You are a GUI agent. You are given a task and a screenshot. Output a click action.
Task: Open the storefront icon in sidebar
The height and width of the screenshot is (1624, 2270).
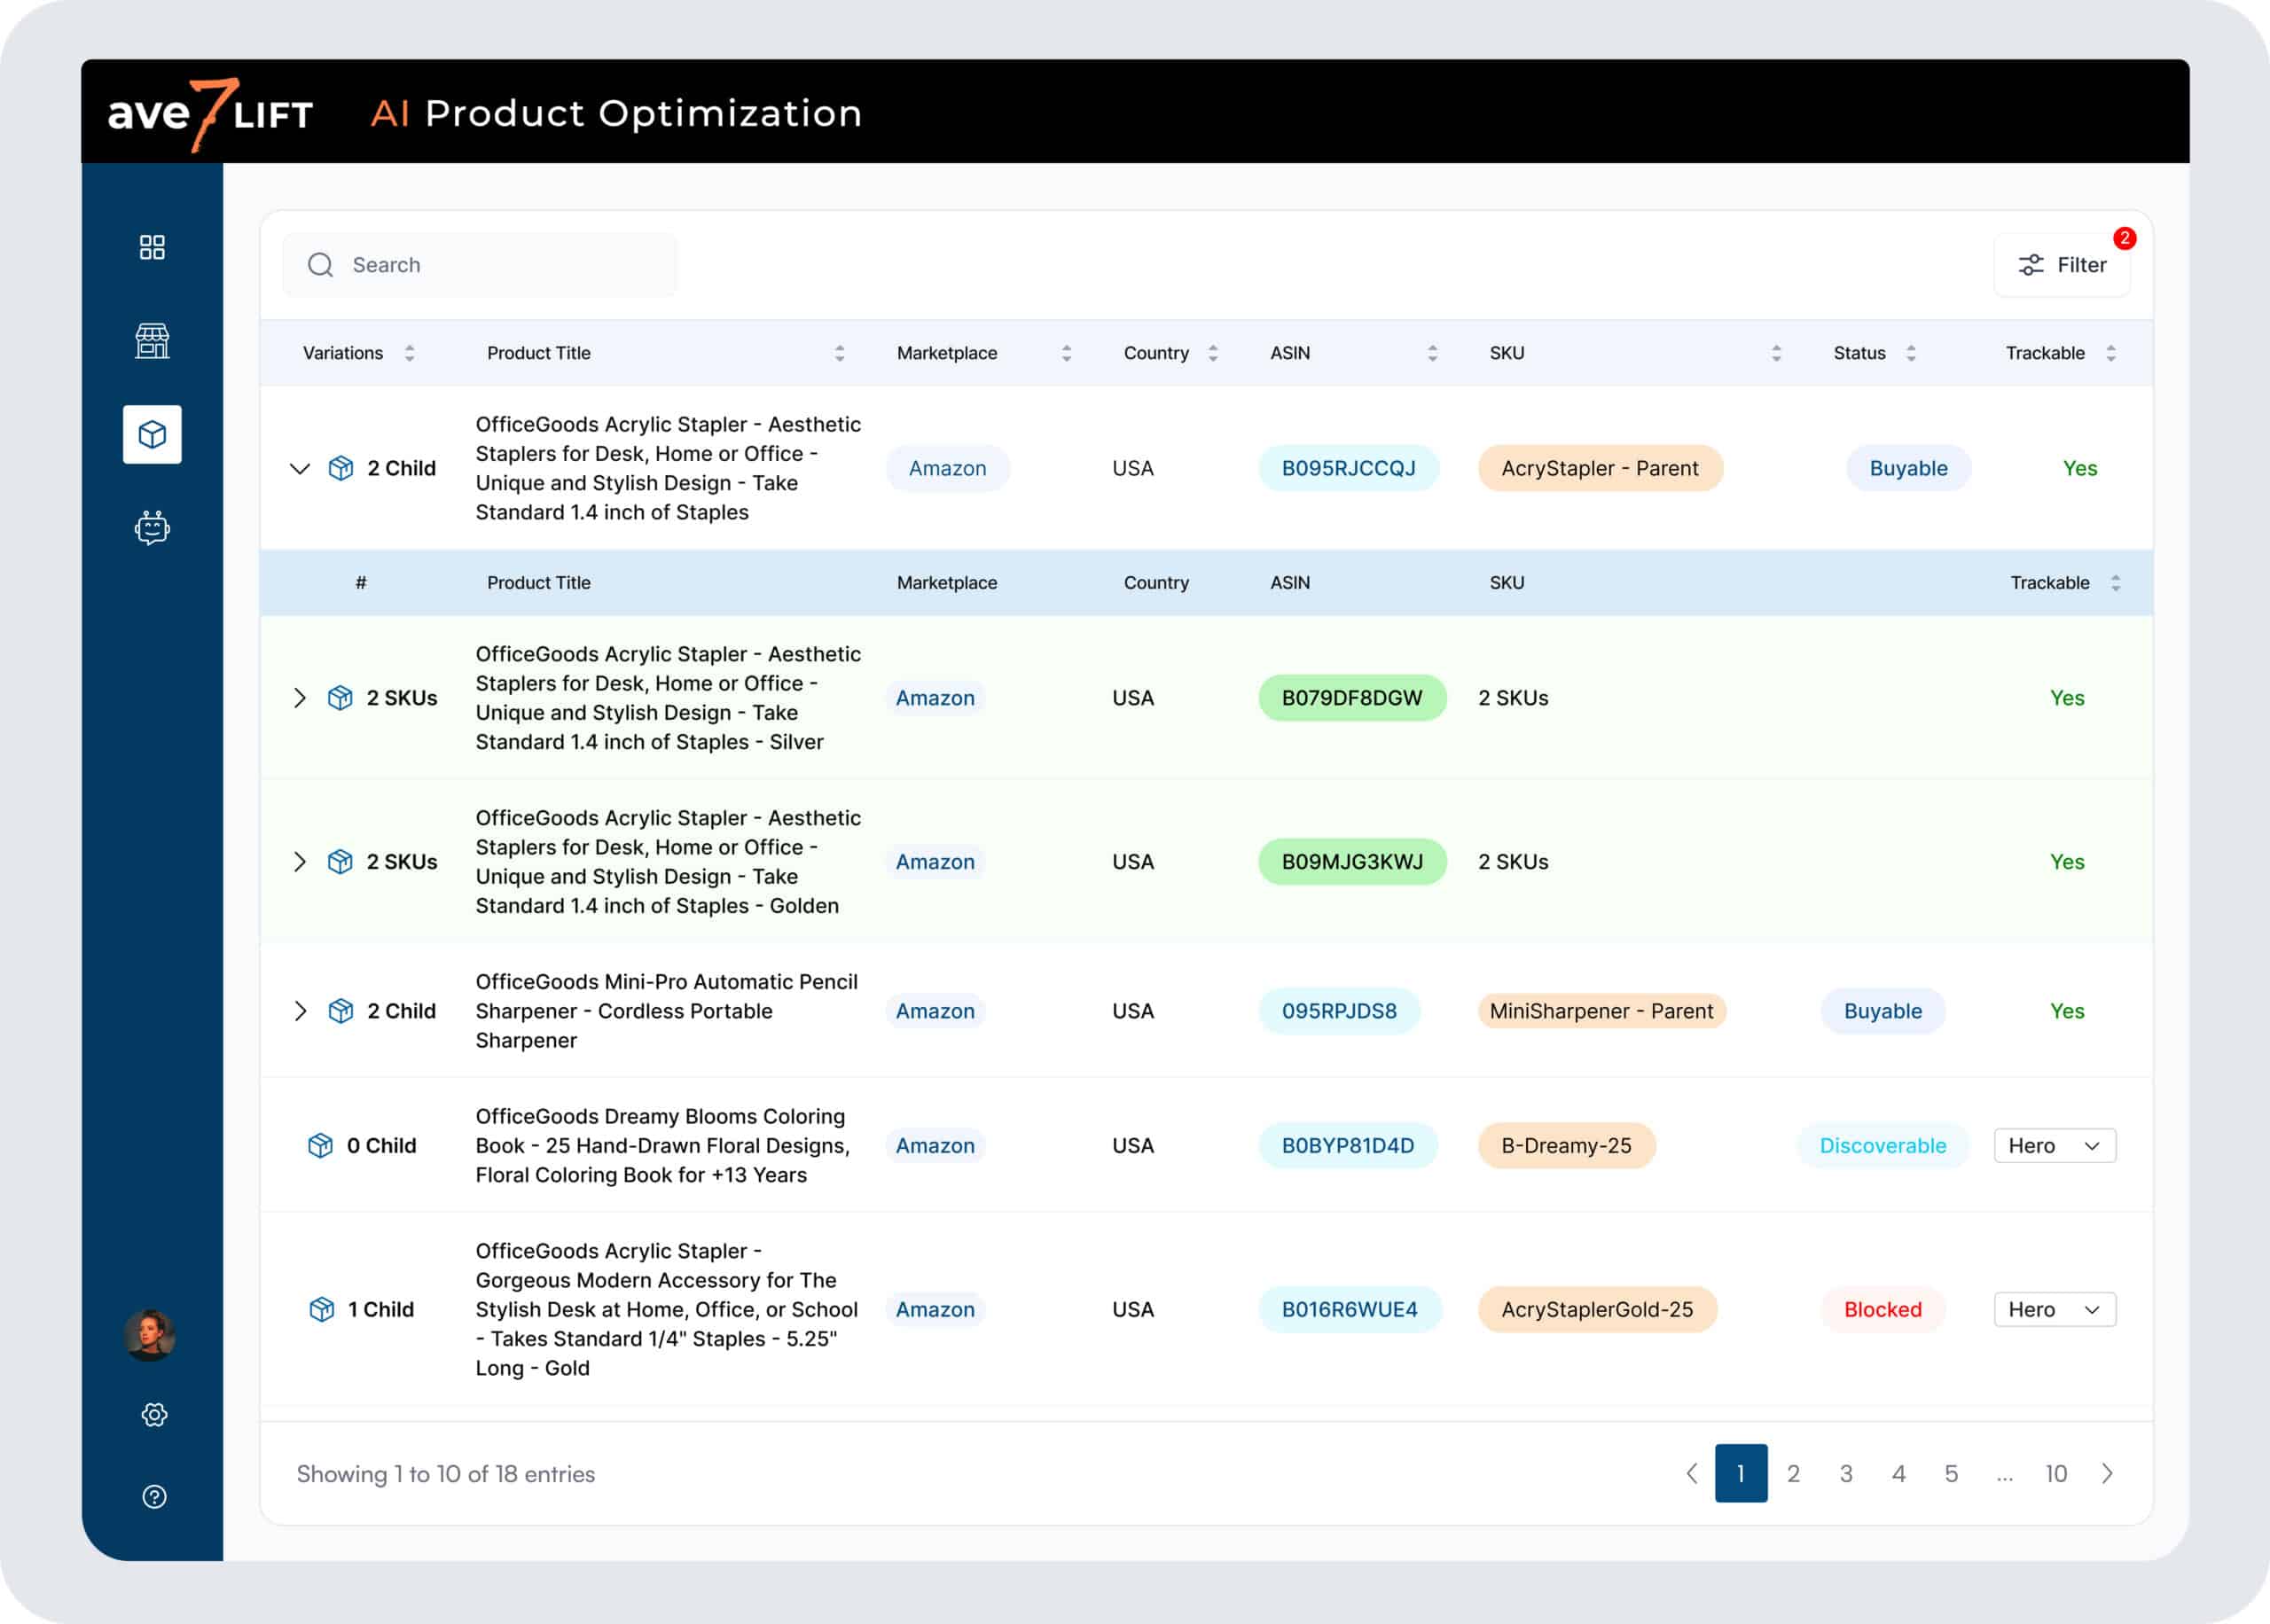coord(152,341)
